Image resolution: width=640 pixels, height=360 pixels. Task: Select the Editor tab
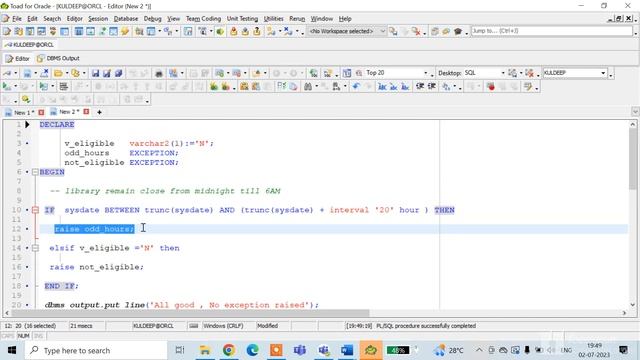coord(18,58)
